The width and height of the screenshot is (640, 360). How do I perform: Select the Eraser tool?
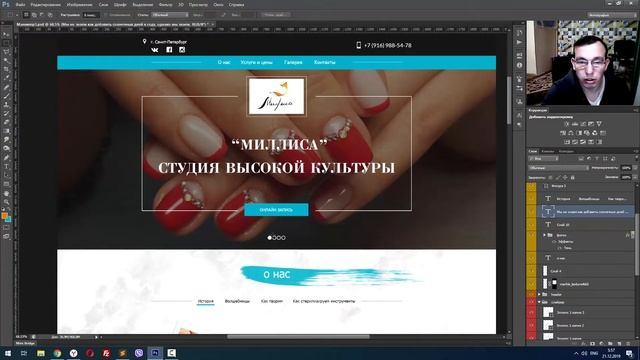(x=6, y=122)
